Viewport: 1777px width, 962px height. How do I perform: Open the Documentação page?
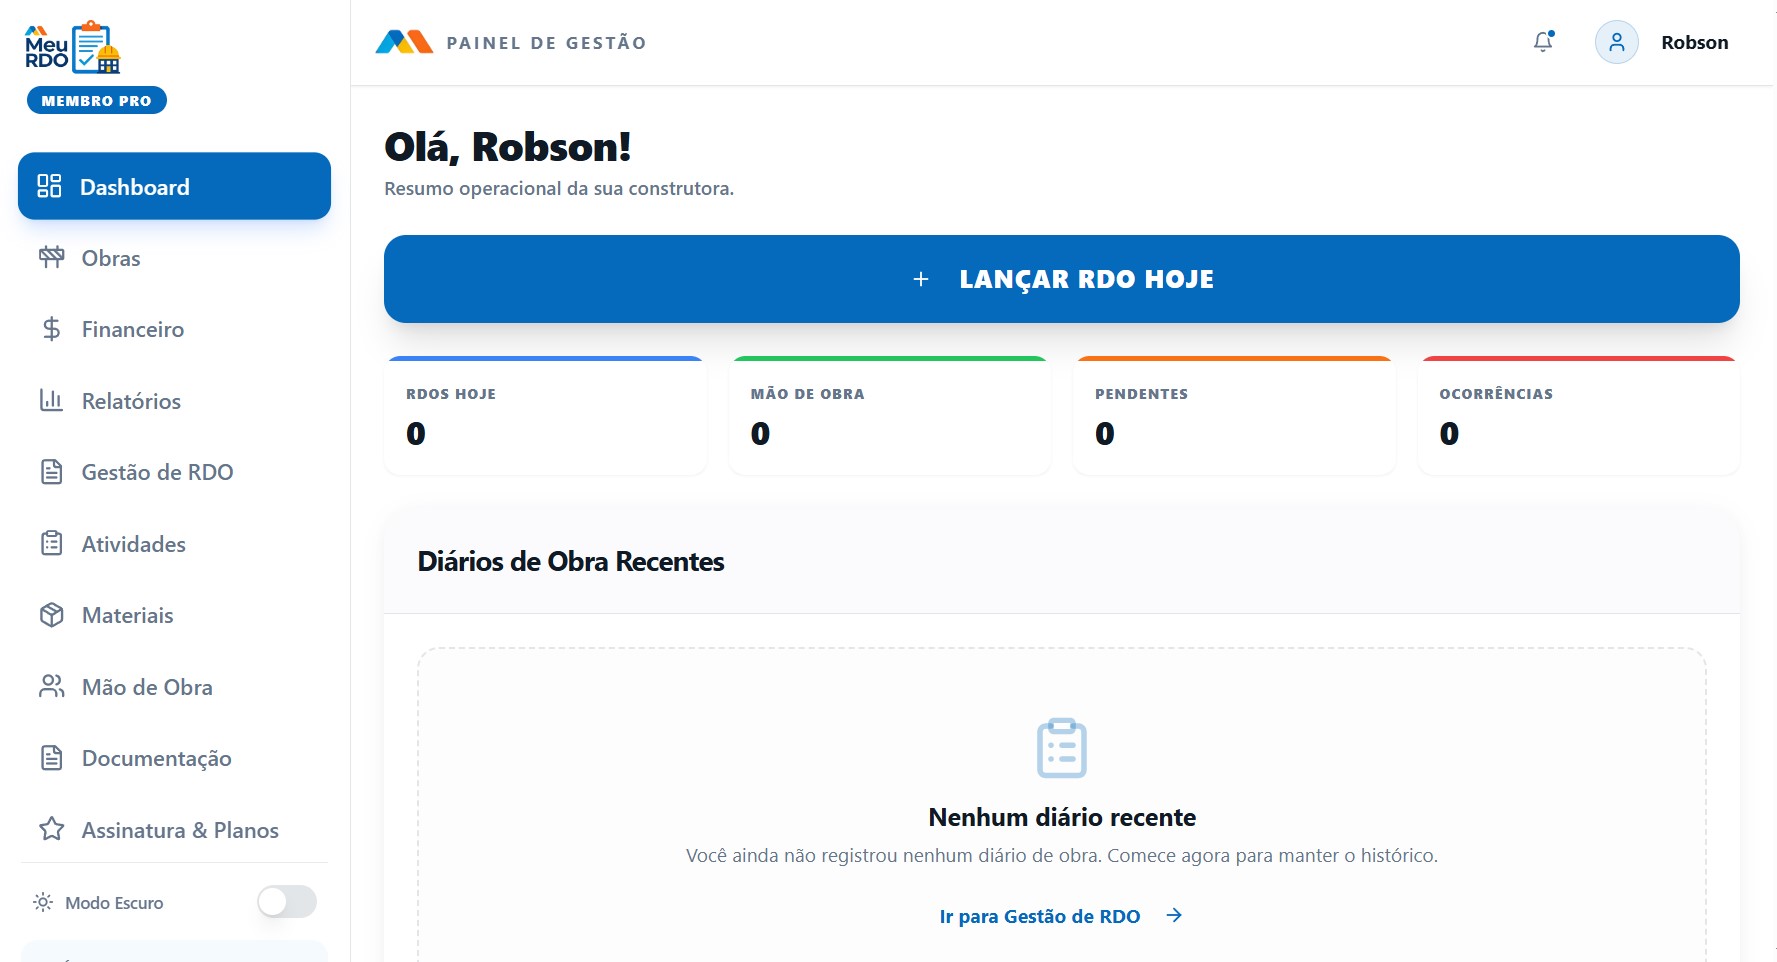(x=156, y=758)
